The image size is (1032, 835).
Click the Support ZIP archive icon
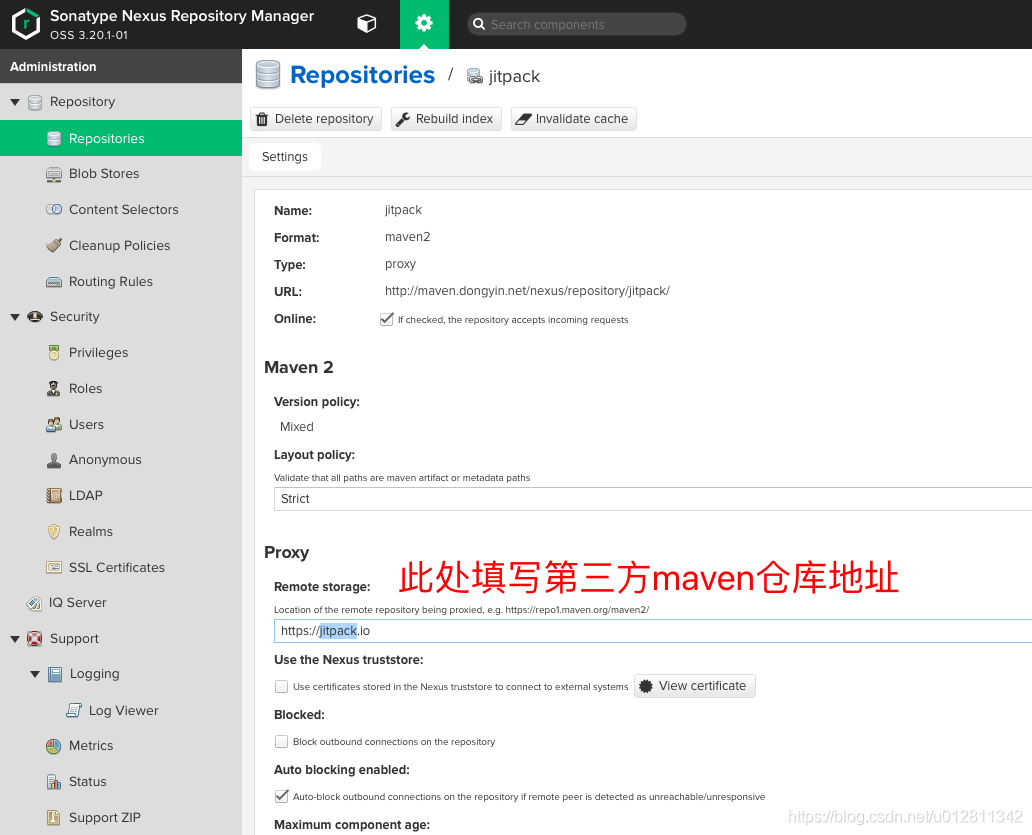pyautogui.click(x=54, y=817)
